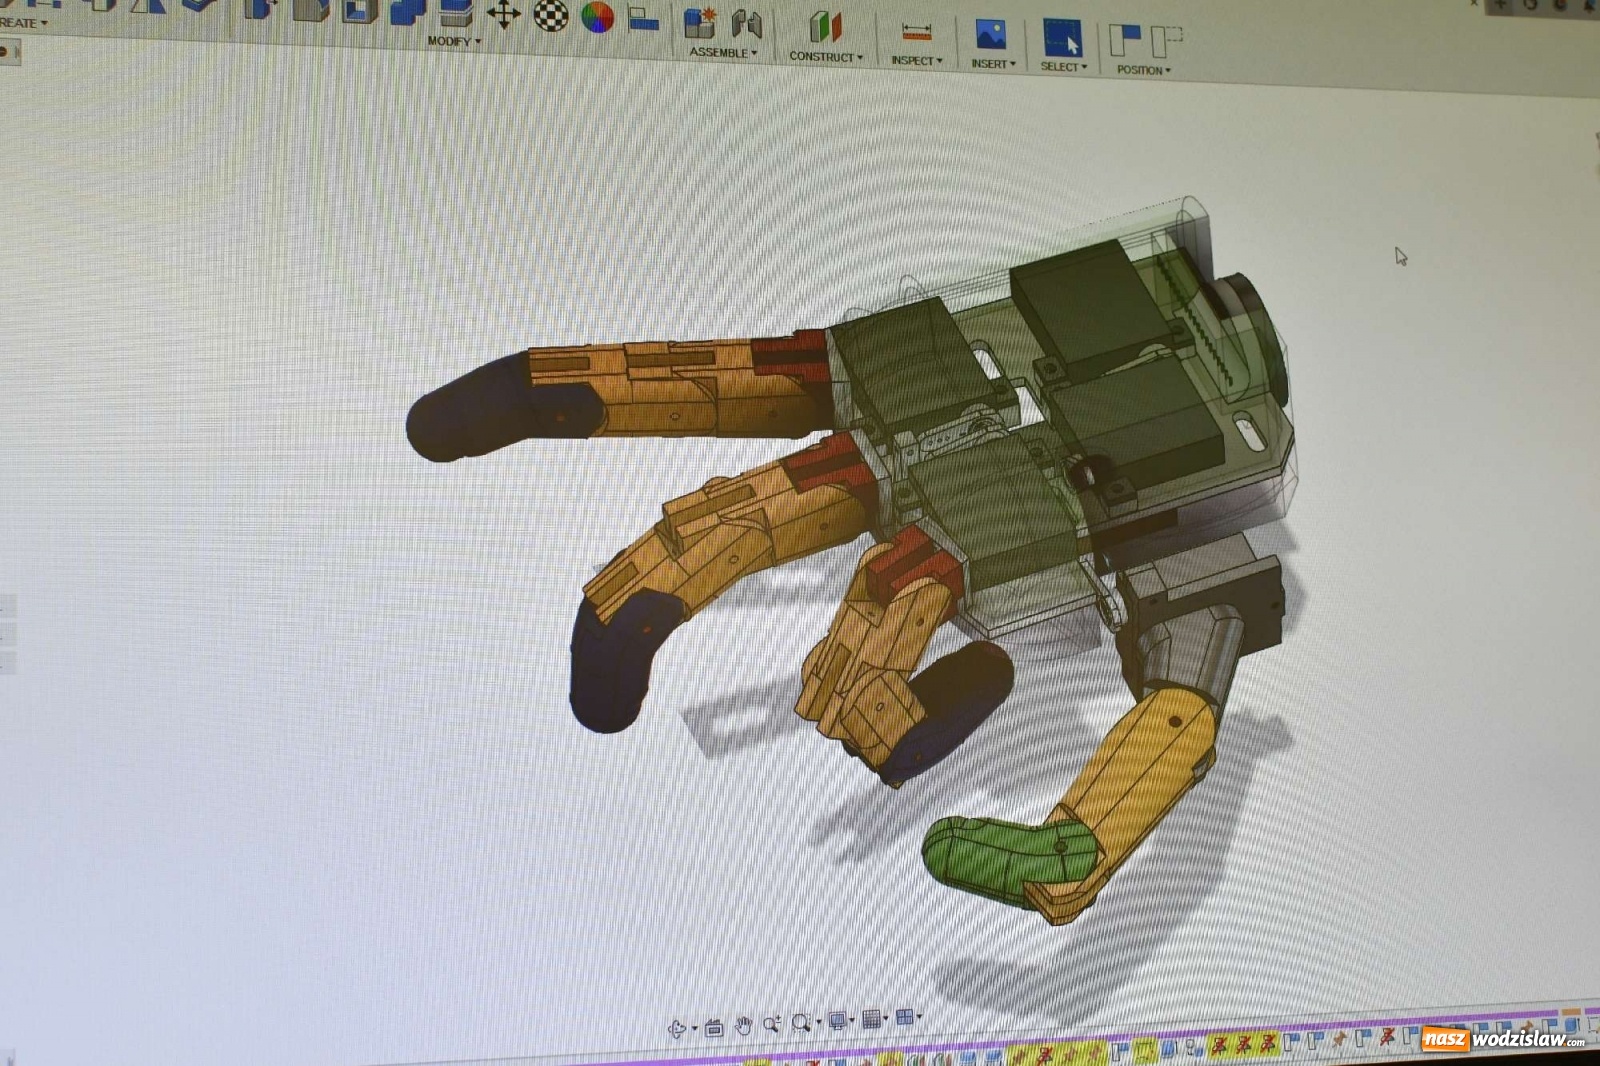Click the Insert image icon

pos(991,35)
